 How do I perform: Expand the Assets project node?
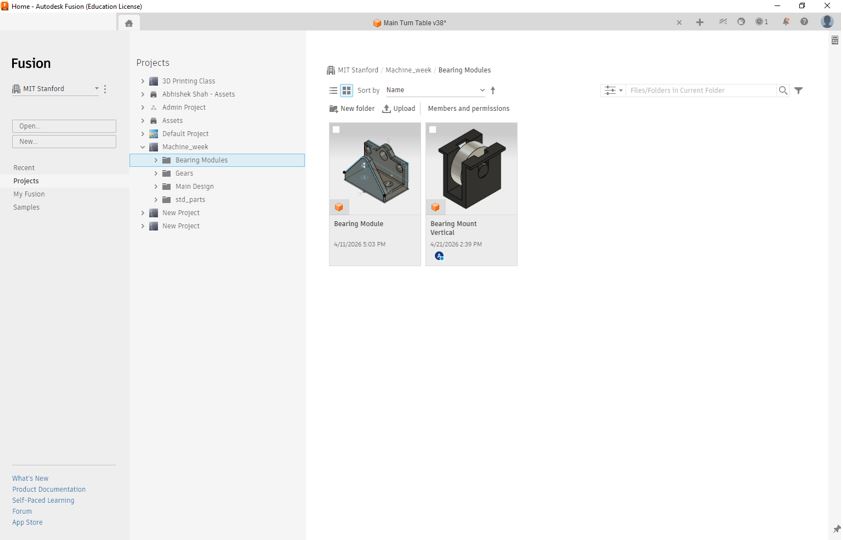(142, 120)
